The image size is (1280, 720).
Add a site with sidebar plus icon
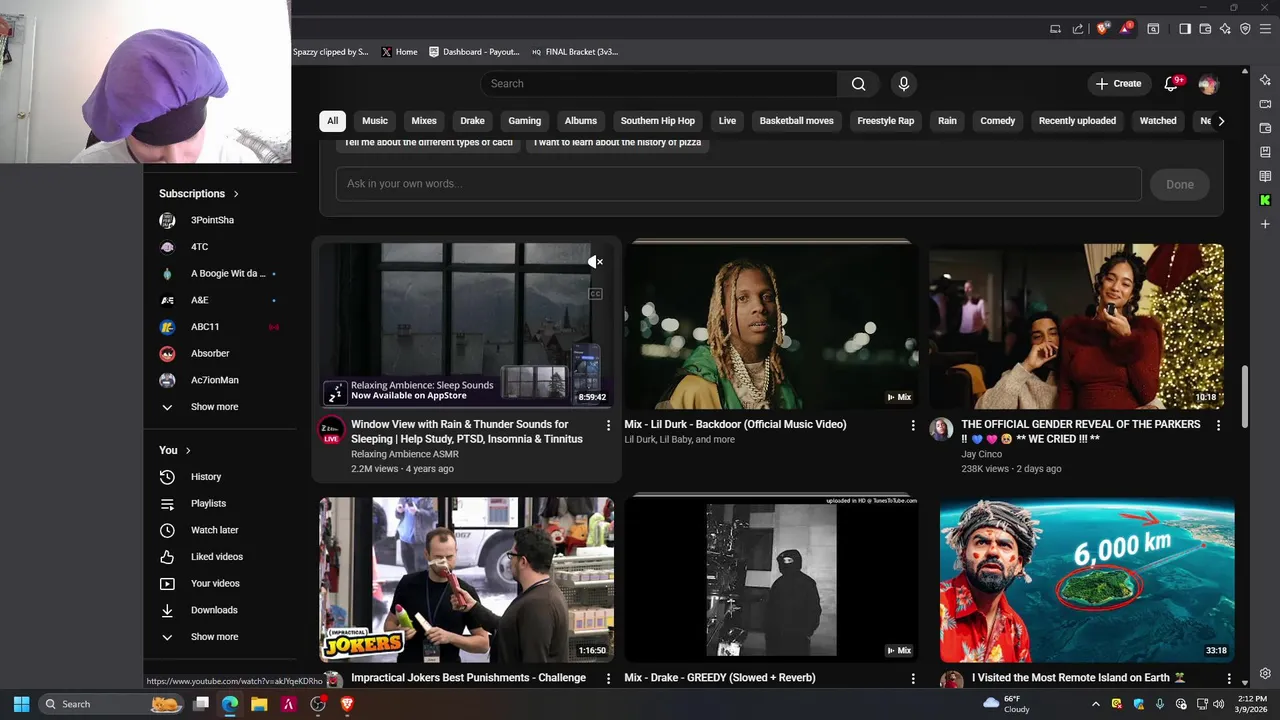pos(1265,224)
